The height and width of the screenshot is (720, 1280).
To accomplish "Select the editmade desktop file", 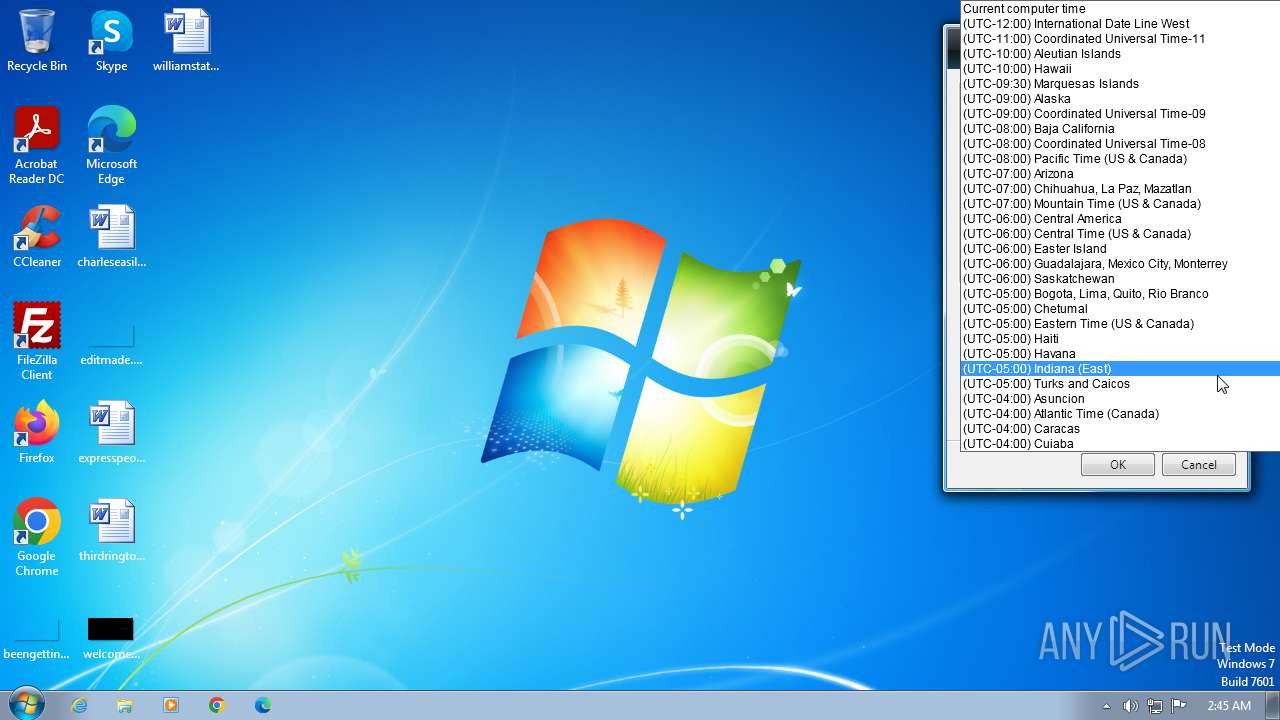I will point(111,341).
